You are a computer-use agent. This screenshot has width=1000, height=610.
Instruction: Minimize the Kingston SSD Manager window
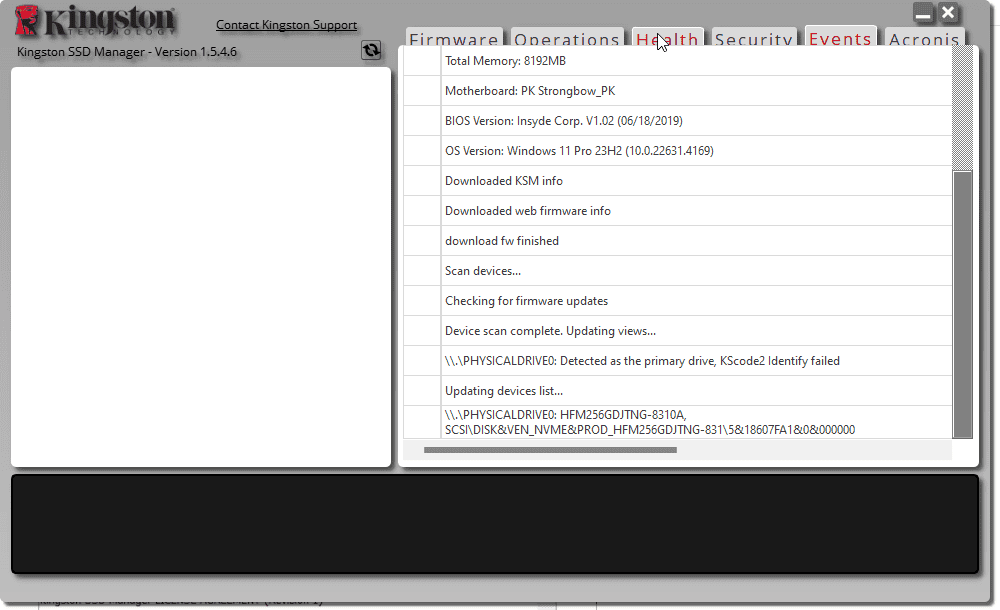coord(923,13)
